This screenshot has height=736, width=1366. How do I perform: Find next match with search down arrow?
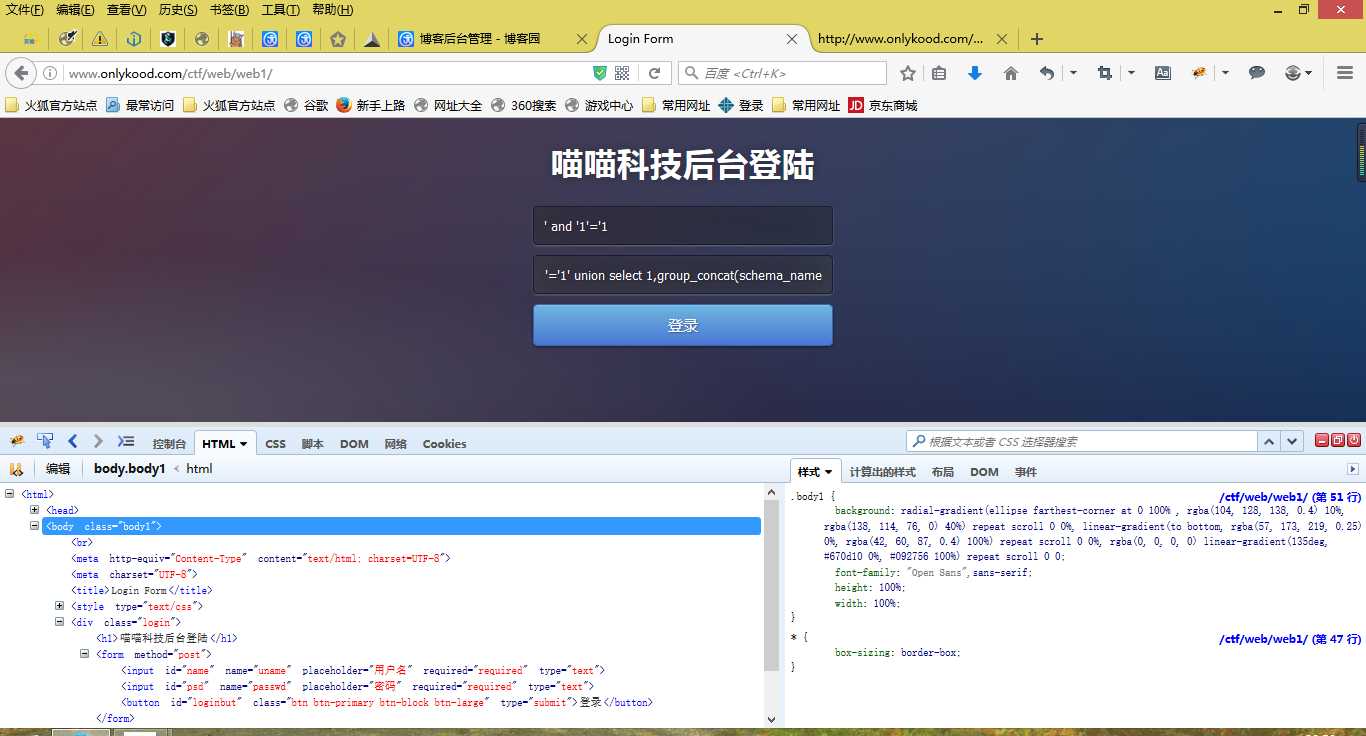pyautogui.click(x=1293, y=441)
